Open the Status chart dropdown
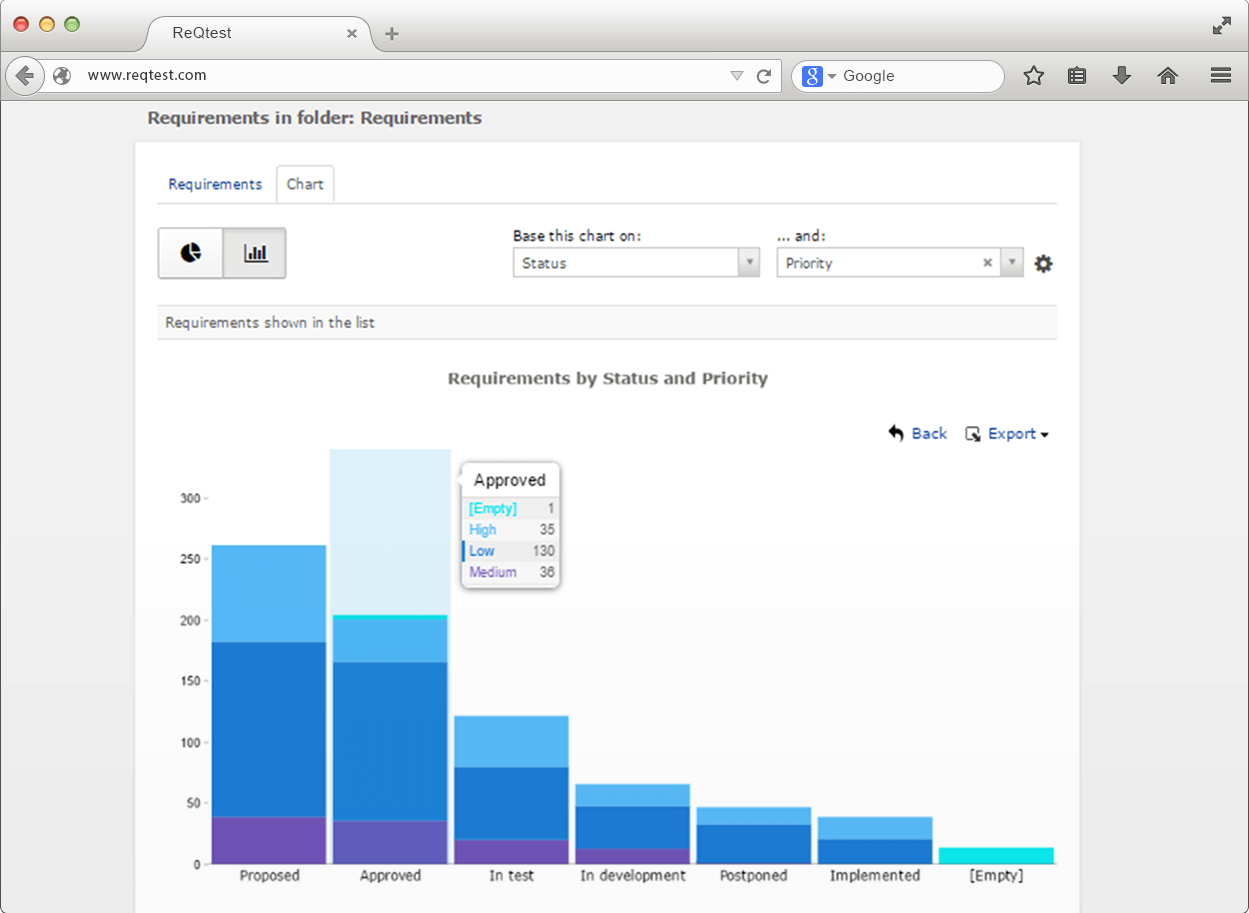Image resolution: width=1249 pixels, height=913 pixels. [x=749, y=262]
